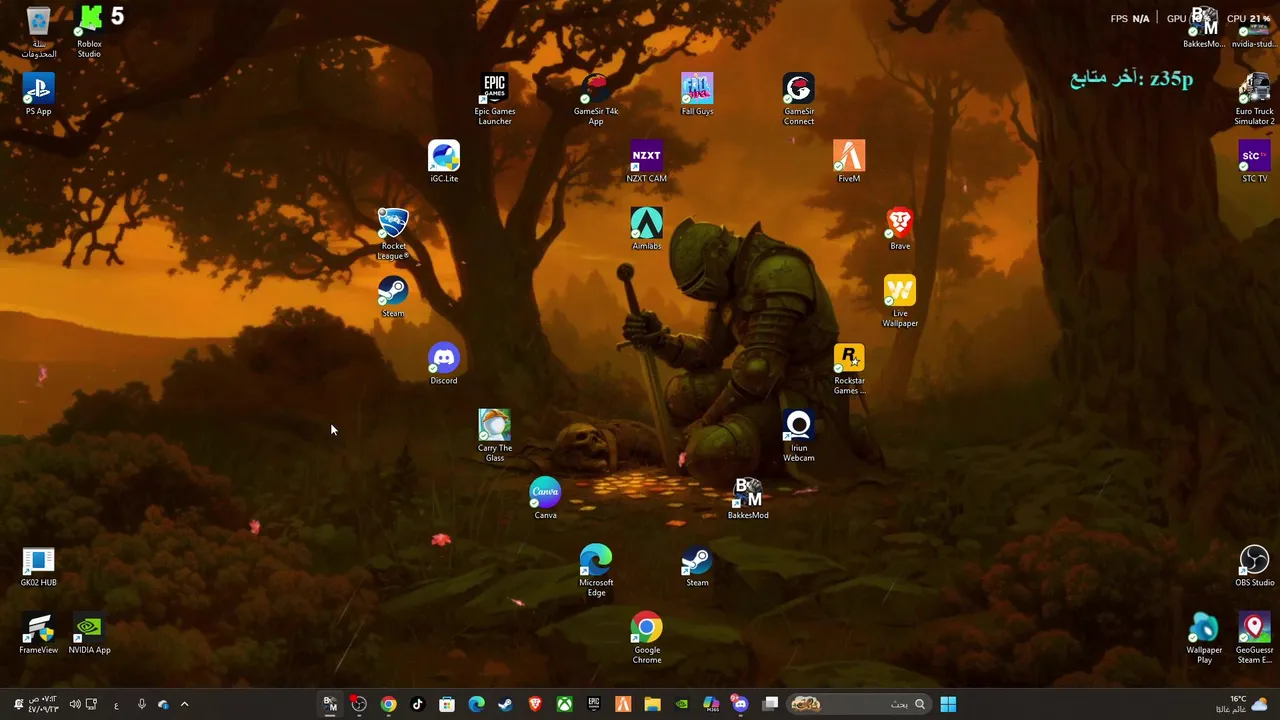
Task: Open Roblox Studio desktop shortcut
Action: [x=89, y=33]
